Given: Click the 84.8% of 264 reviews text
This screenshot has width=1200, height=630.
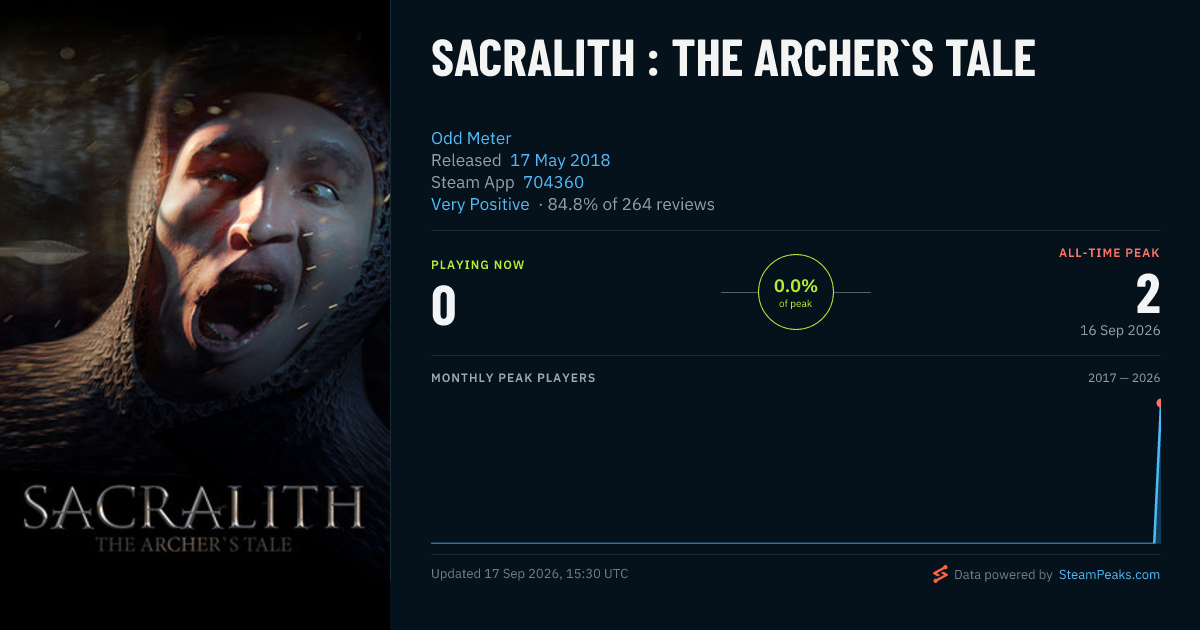Looking at the screenshot, I should [631, 204].
